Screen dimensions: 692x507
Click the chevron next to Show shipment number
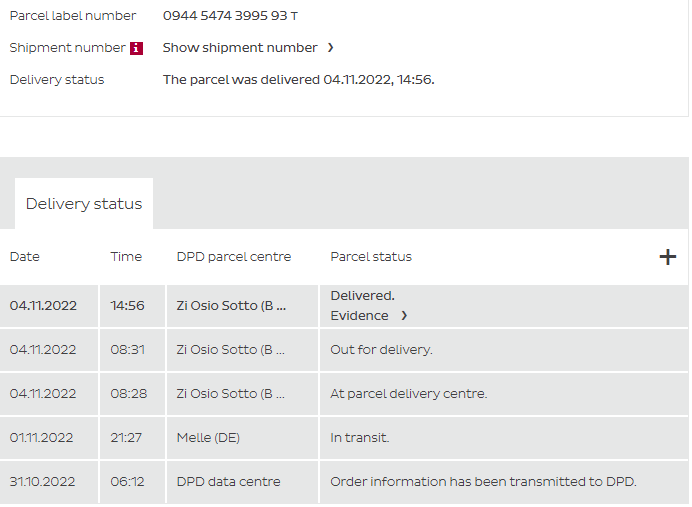point(331,48)
